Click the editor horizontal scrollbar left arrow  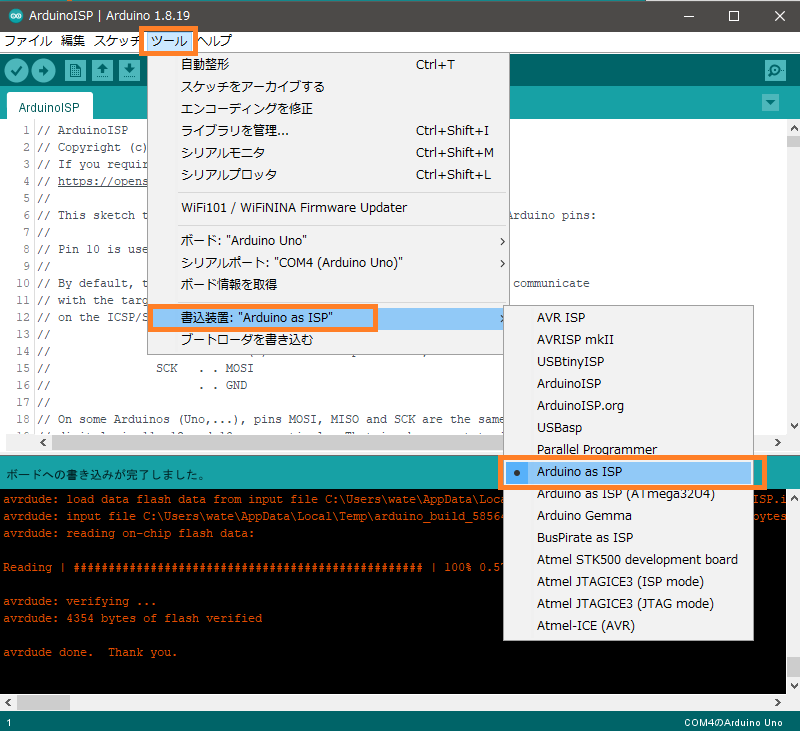pos(43,442)
